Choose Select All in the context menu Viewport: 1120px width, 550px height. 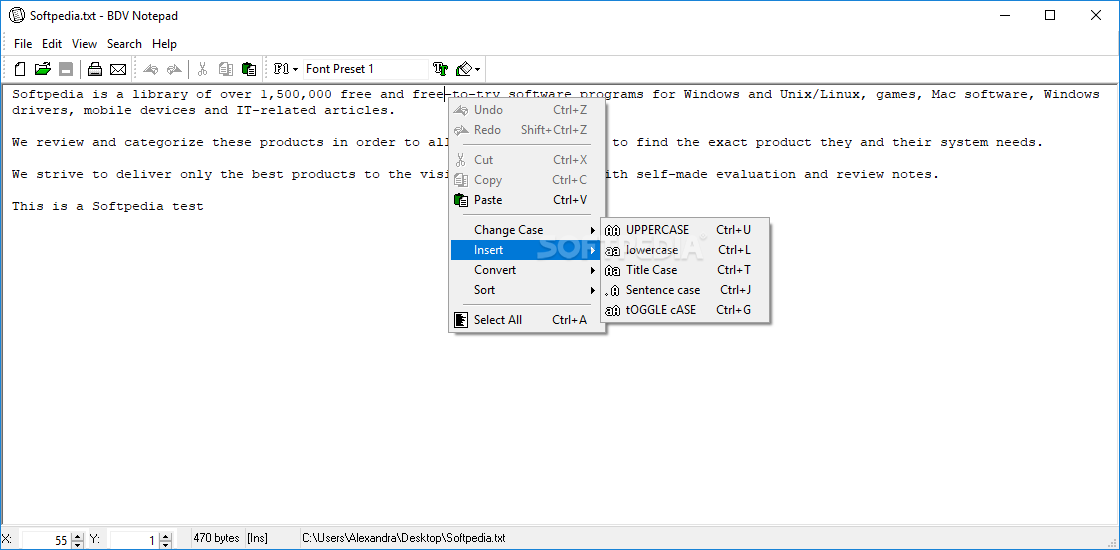pos(527,320)
